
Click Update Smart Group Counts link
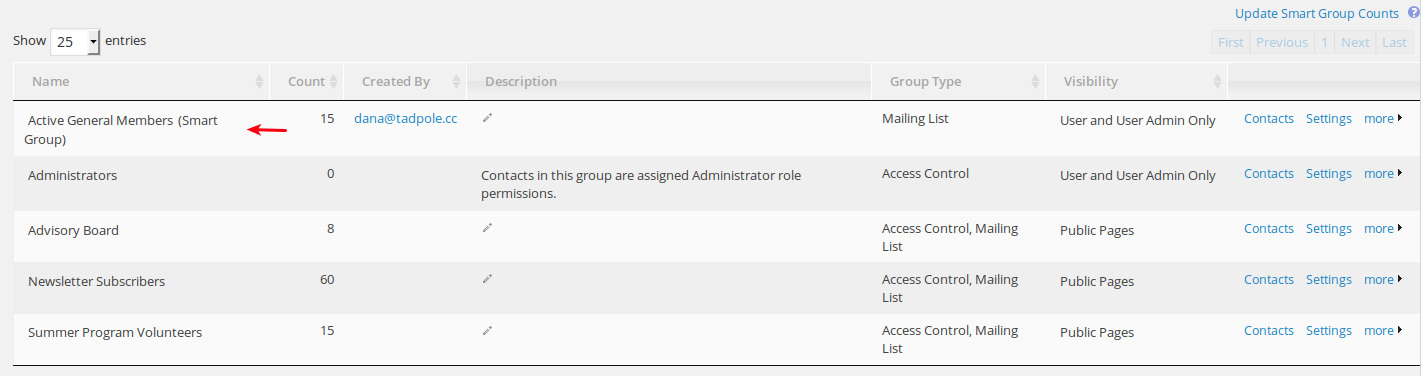pos(1317,13)
